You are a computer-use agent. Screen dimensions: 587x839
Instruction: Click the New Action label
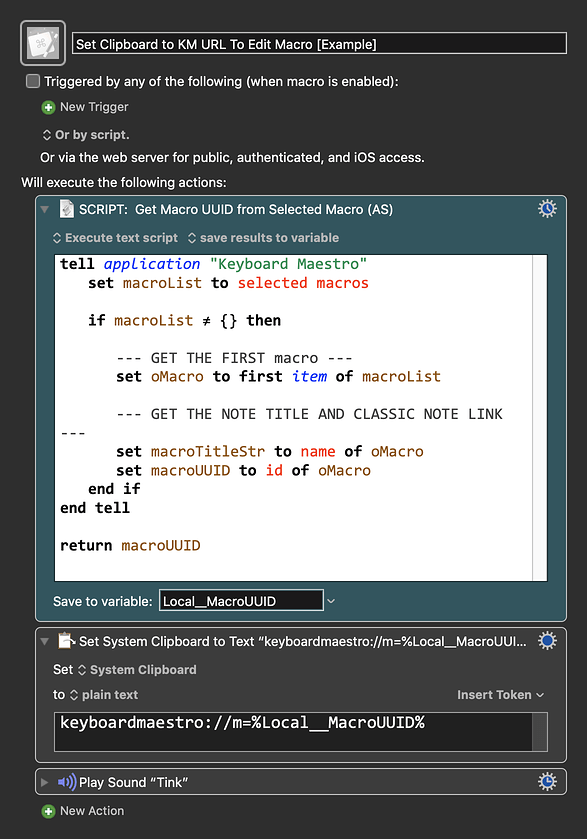pos(92,811)
